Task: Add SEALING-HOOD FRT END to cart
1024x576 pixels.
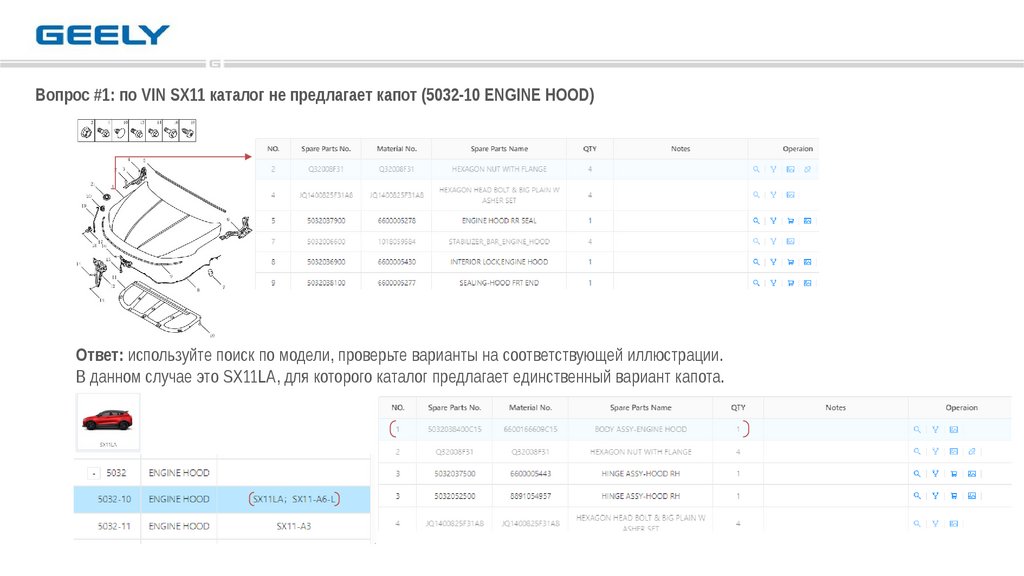Action: [x=790, y=283]
